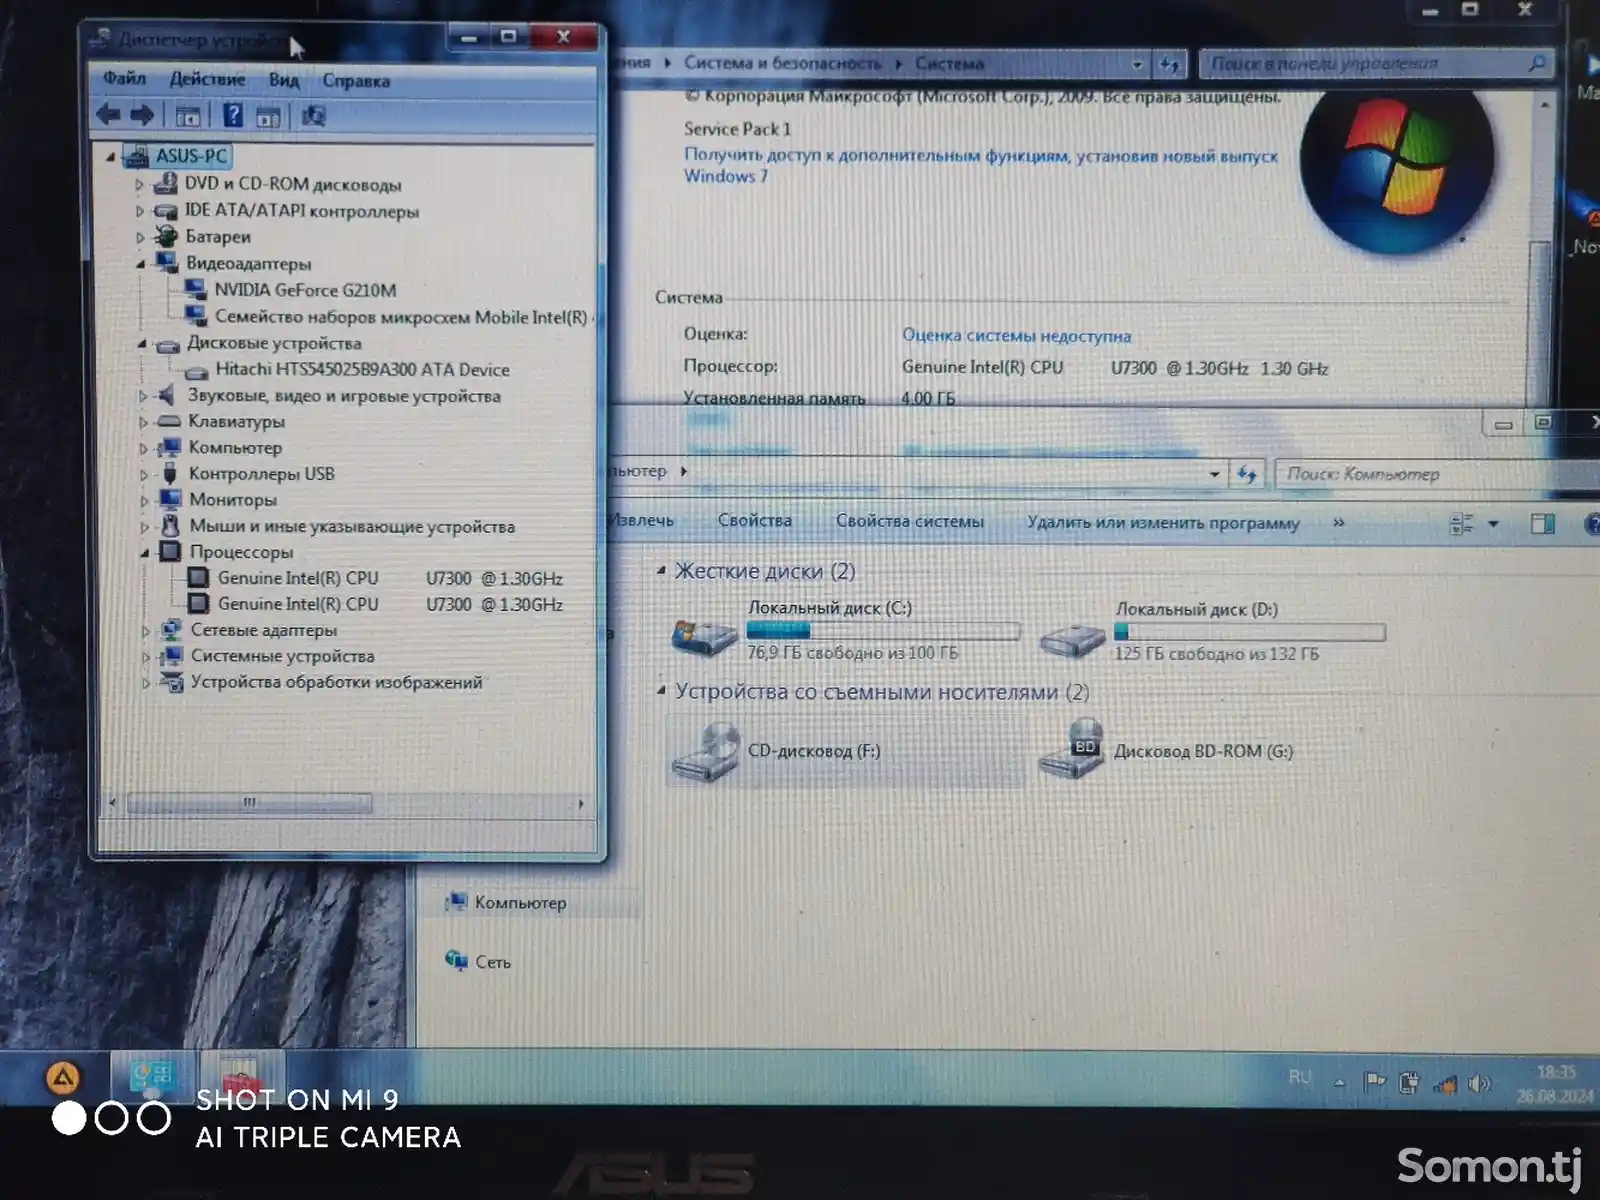Open the Действие menu
The image size is (1600, 1200).
(x=207, y=79)
